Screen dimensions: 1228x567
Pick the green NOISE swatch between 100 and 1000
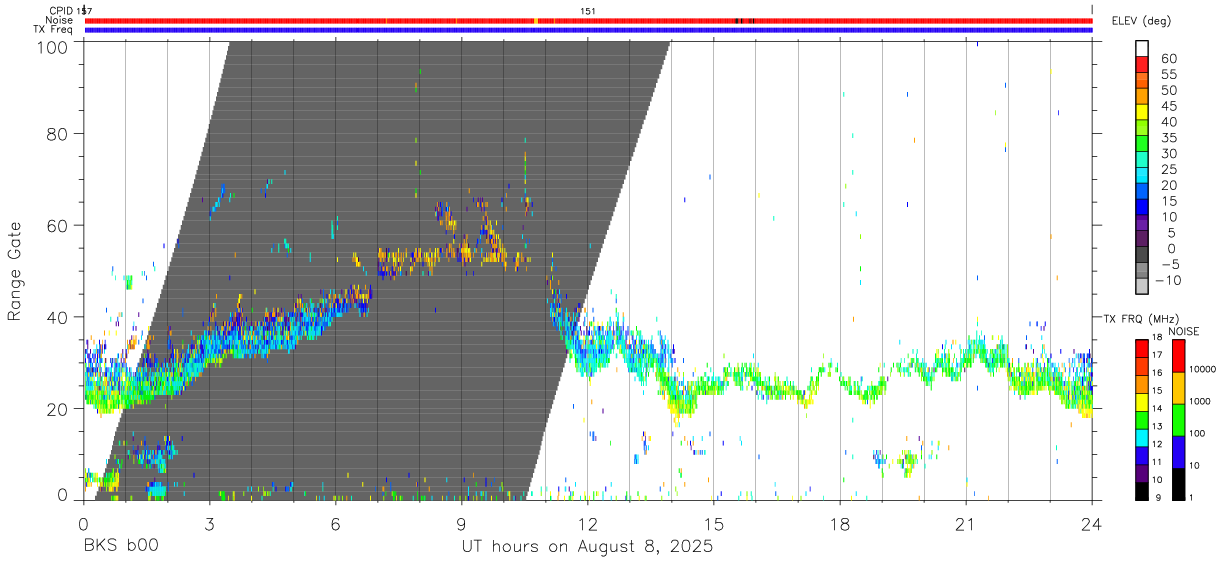(1178, 420)
